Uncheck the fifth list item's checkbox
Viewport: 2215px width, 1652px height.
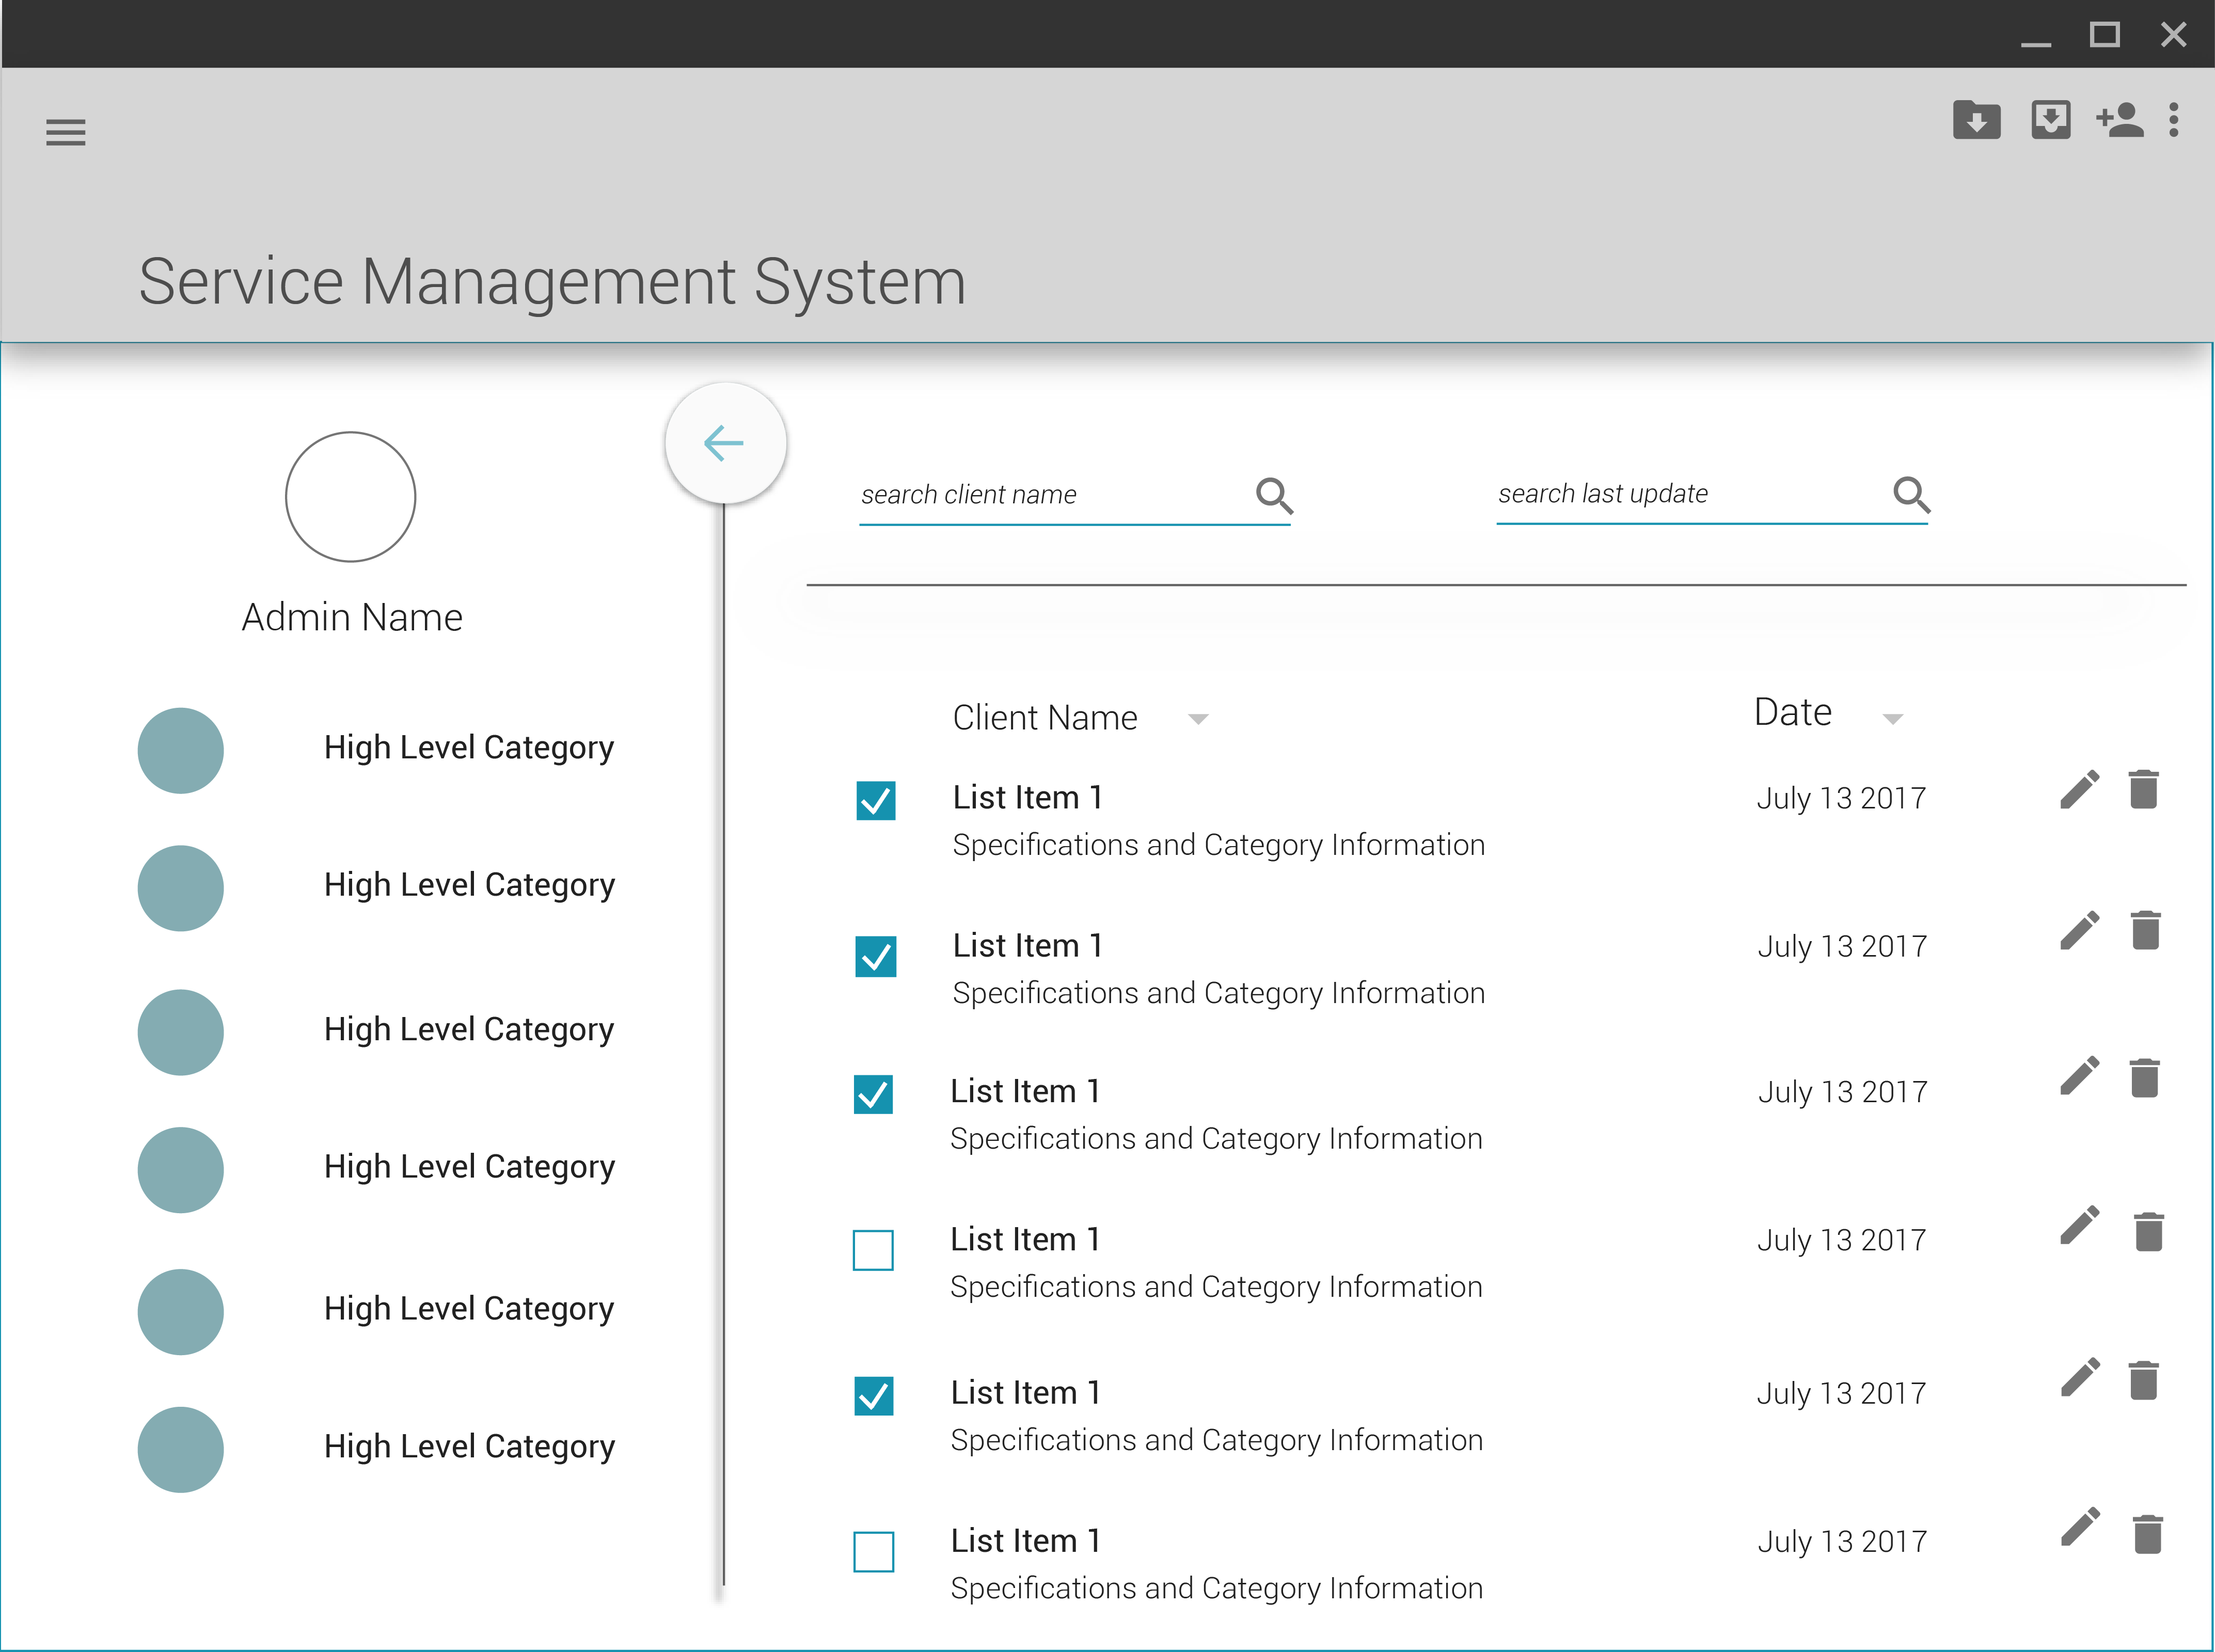pyautogui.click(x=874, y=1397)
